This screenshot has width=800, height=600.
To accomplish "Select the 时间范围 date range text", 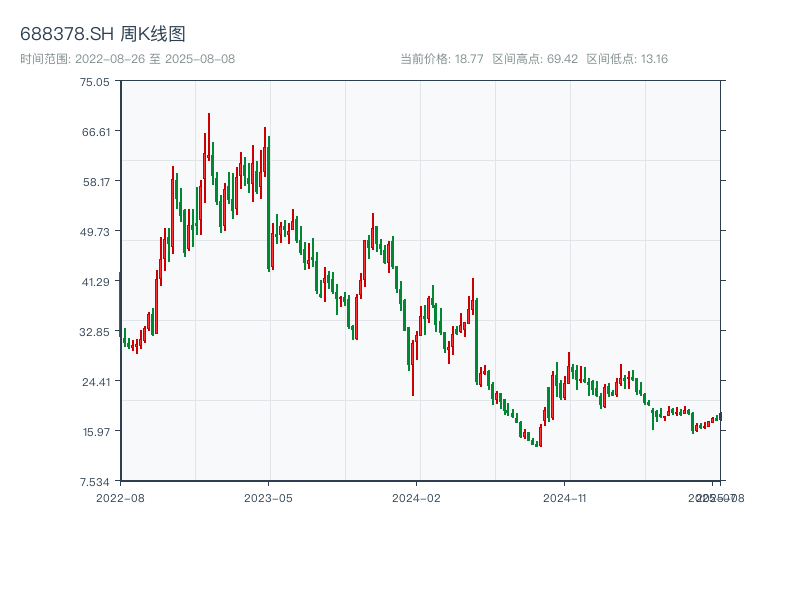I will point(127,59).
